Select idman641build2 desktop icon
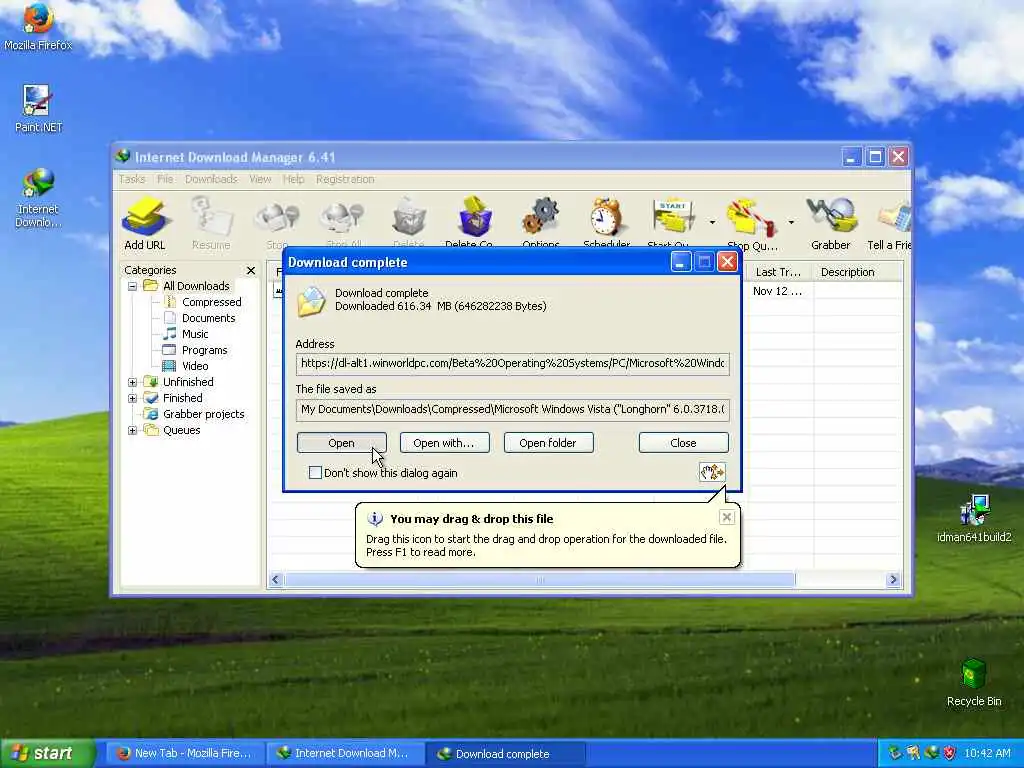Image resolution: width=1024 pixels, height=768 pixels. [974, 519]
